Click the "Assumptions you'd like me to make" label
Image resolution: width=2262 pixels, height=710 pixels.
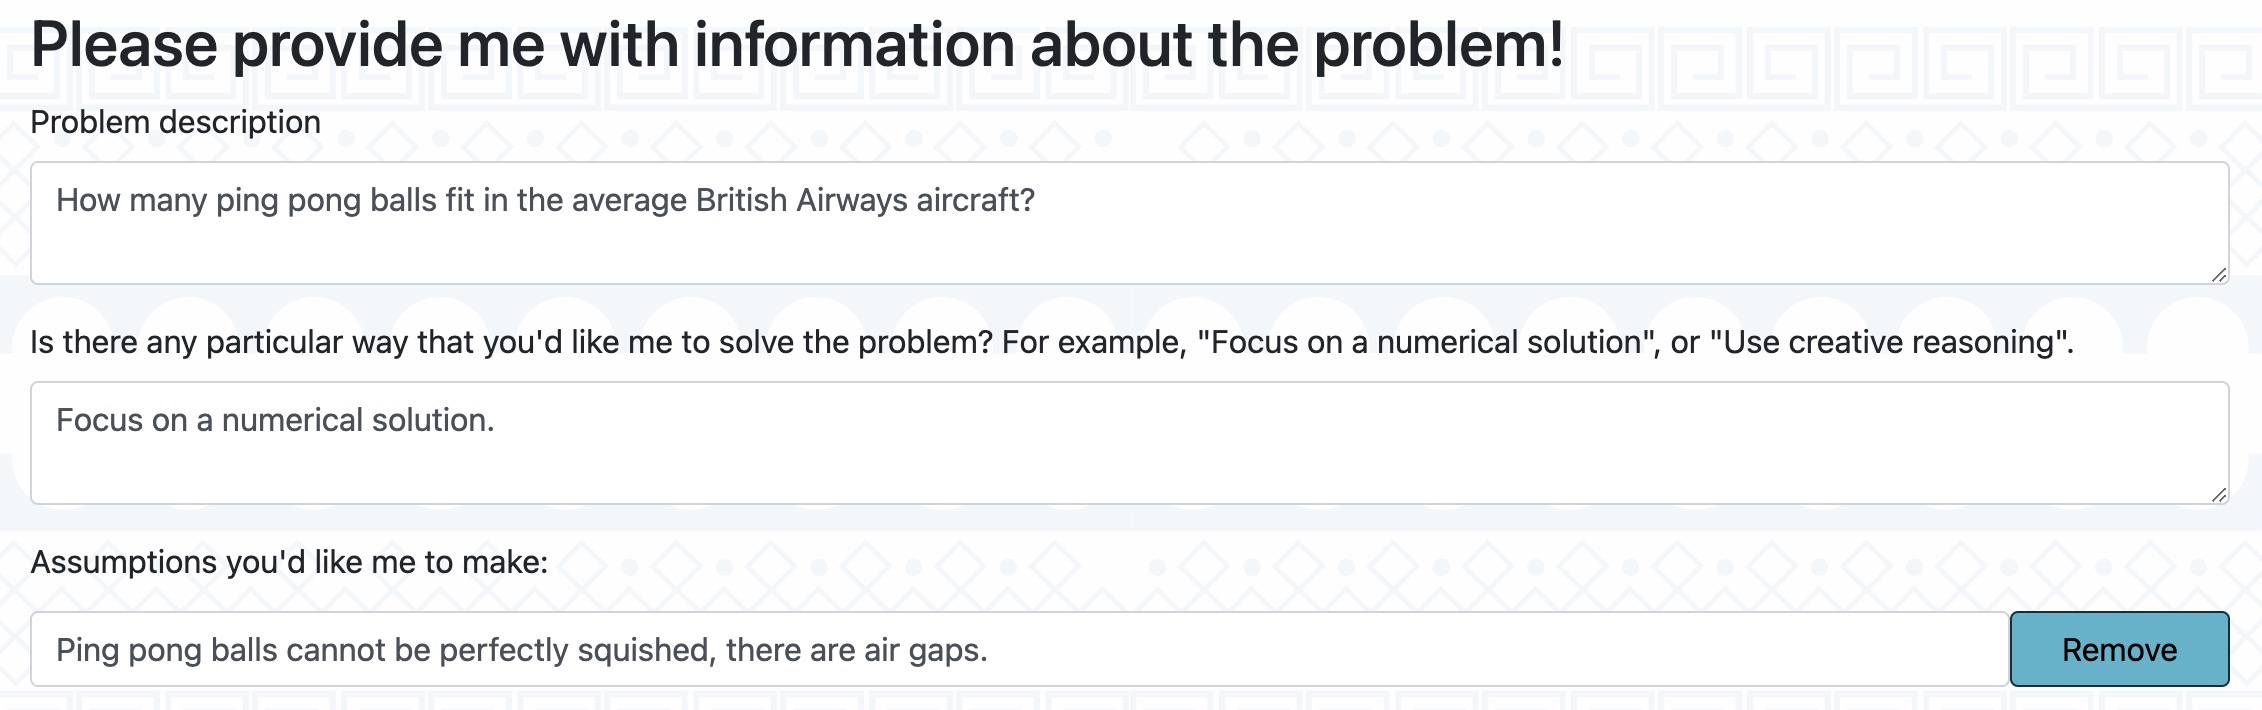(289, 562)
